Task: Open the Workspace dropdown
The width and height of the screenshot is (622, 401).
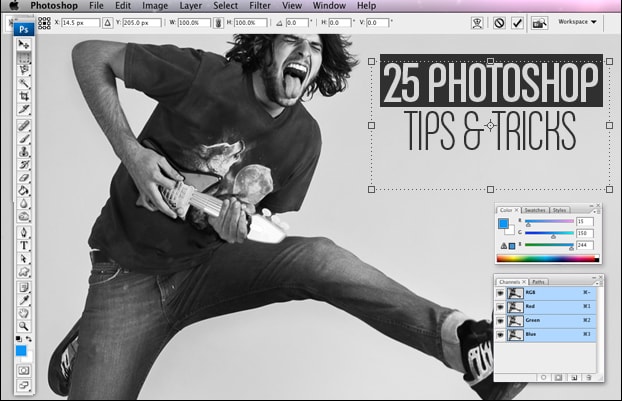Action: tap(577, 22)
